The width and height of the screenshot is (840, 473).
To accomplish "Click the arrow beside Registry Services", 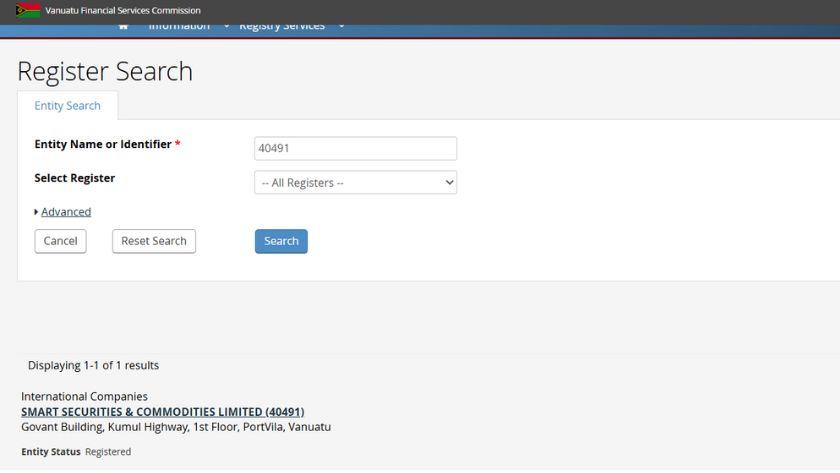I will click(342, 27).
